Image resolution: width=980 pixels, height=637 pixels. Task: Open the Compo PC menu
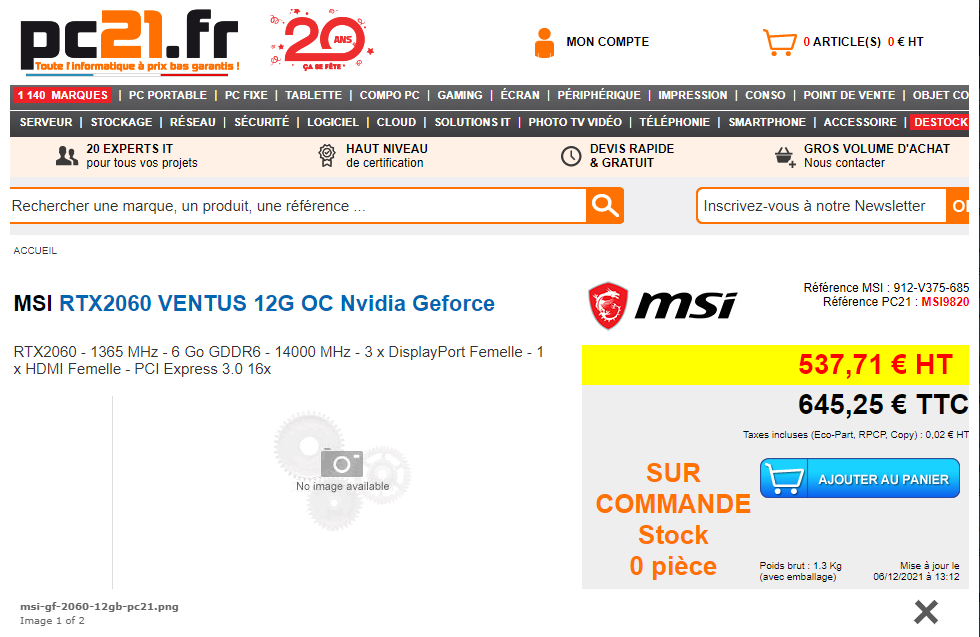tap(389, 95)
